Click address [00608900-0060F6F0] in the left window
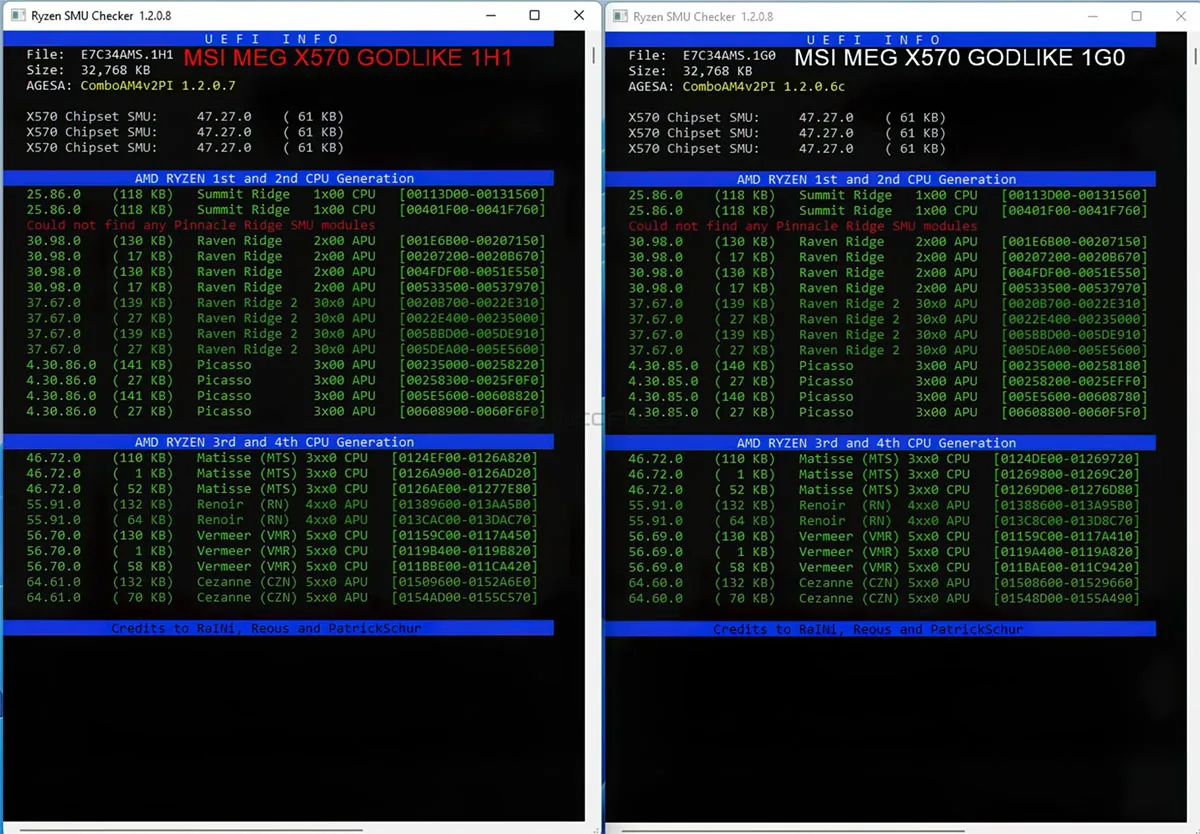This screenshot has width=1200, height=834. pos(472,411)
